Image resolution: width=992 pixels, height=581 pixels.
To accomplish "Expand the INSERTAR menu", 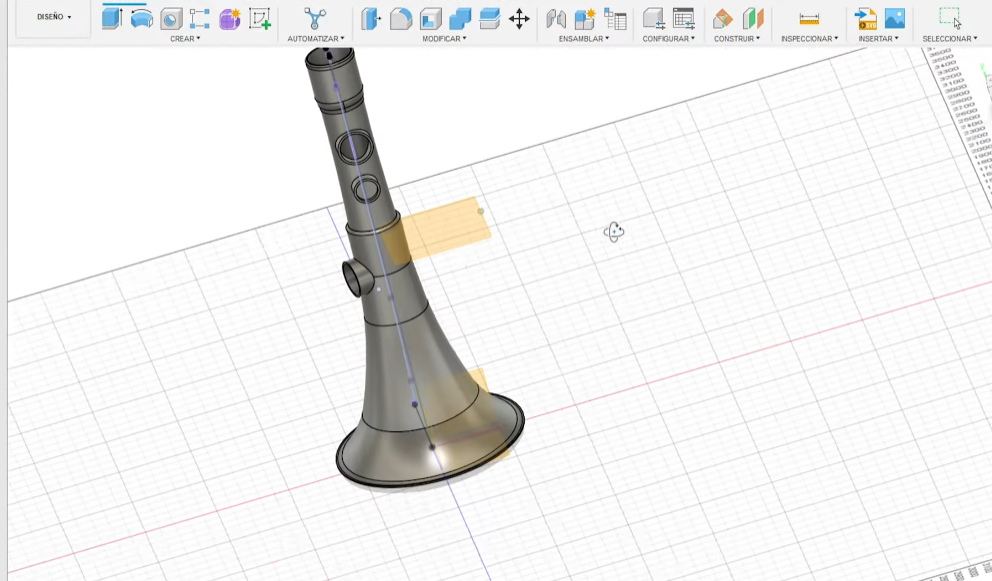I will [x=878, y=39].
